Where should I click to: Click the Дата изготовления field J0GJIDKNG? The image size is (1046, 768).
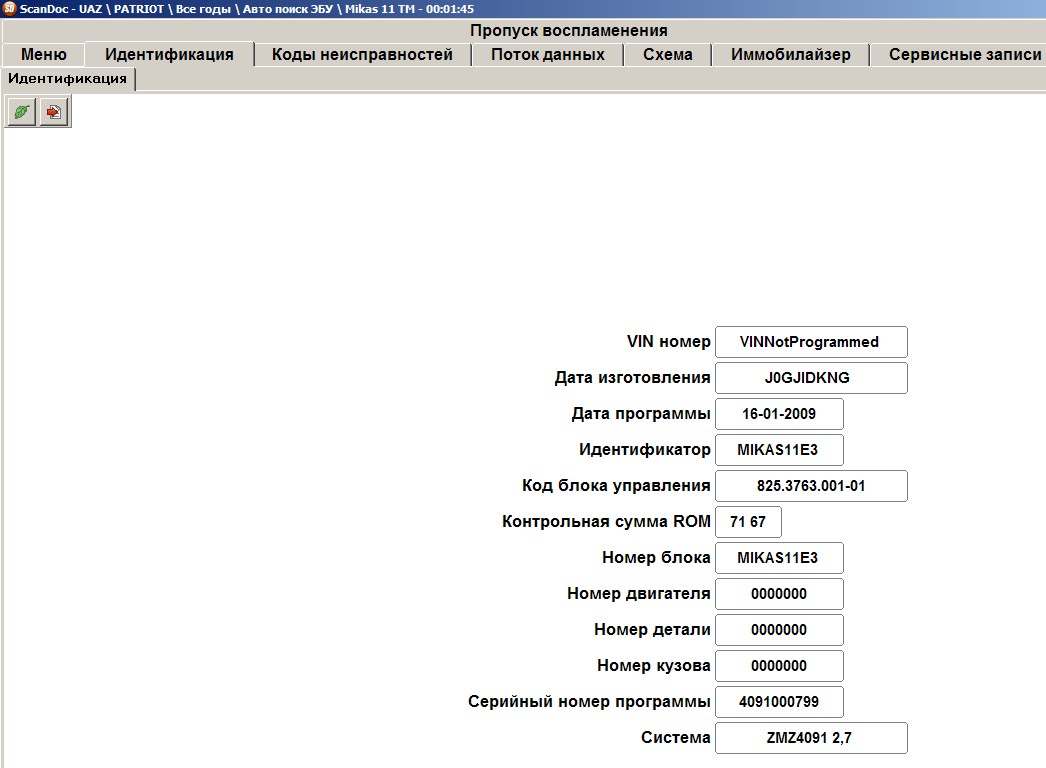click(x=811, y=378)
